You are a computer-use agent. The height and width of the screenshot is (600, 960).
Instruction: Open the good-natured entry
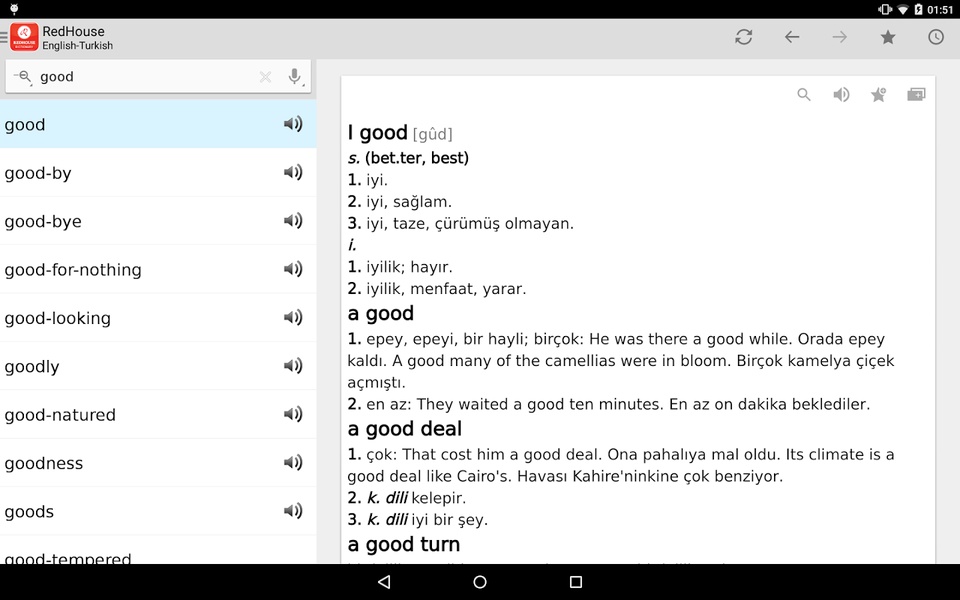coord(158,414)
